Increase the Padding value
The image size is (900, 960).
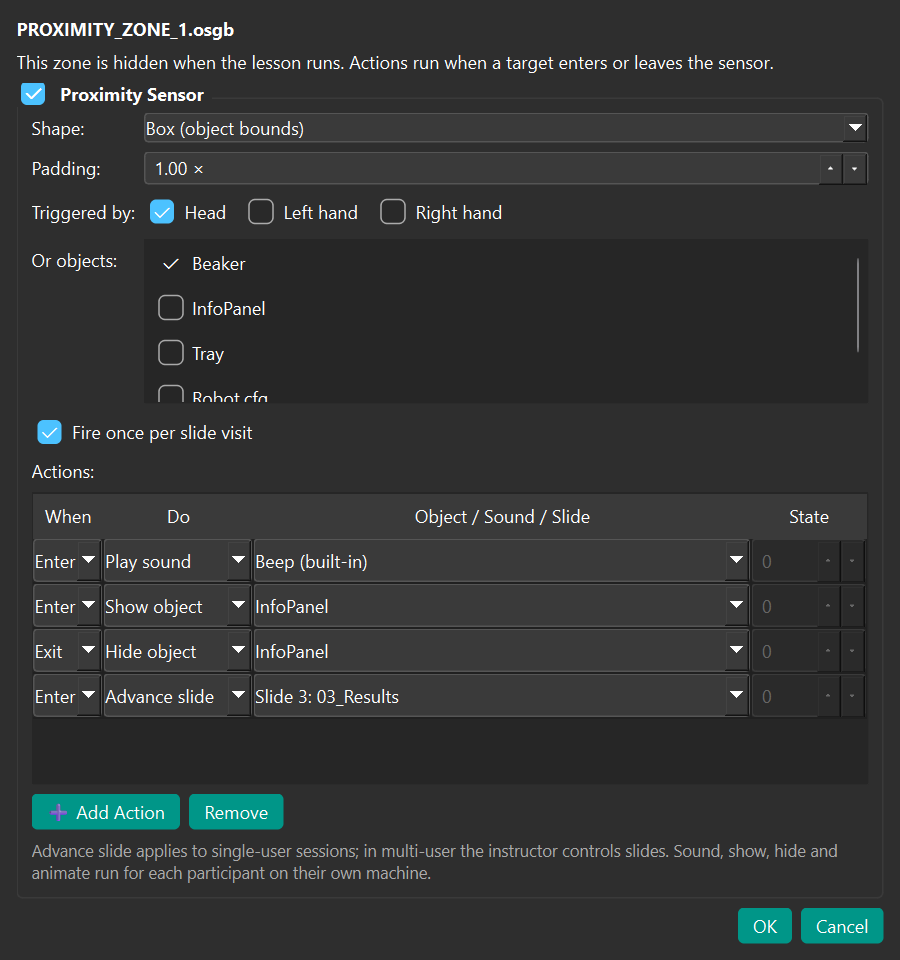pyautogui.click(x=830, y=168)
